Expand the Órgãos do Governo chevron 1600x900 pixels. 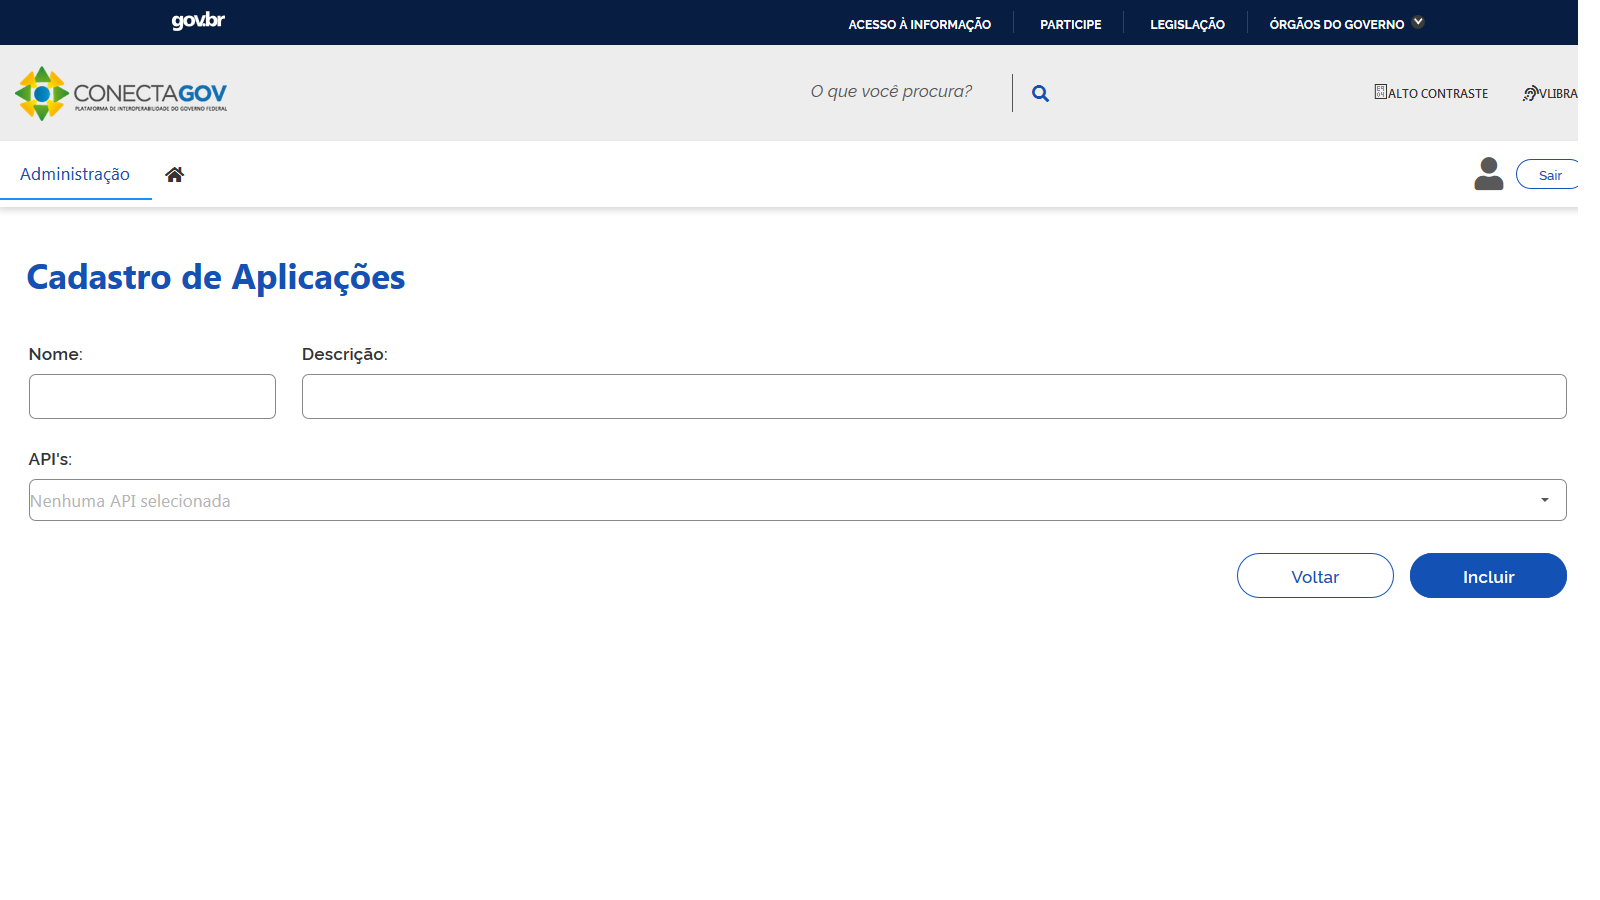(x=1418, y=20)
